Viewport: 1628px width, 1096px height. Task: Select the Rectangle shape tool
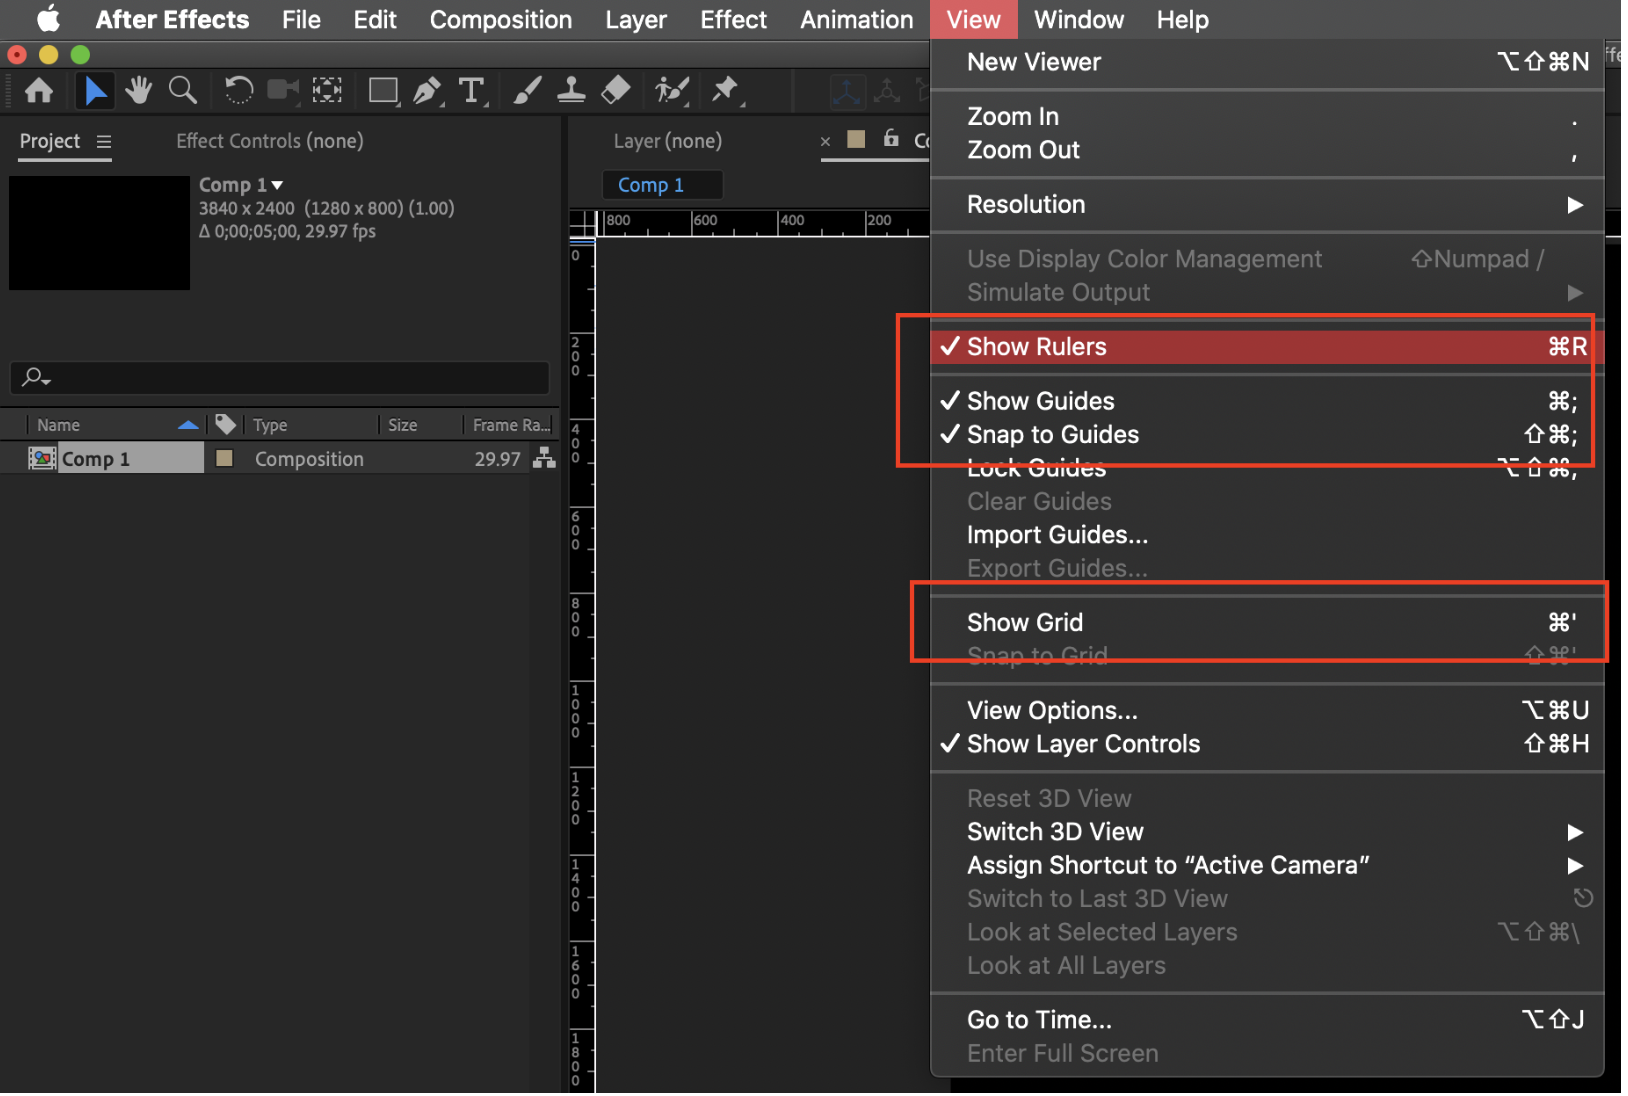383,91
